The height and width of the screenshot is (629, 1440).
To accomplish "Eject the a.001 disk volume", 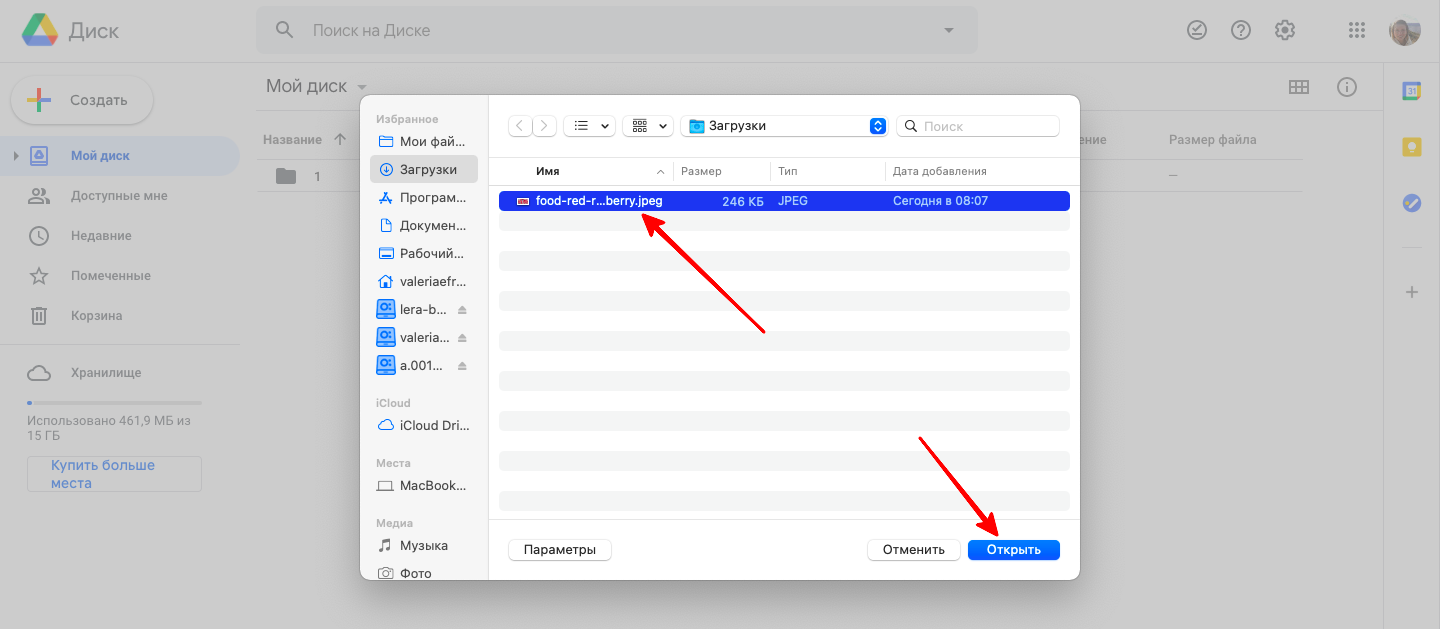I will pos(462,366).
